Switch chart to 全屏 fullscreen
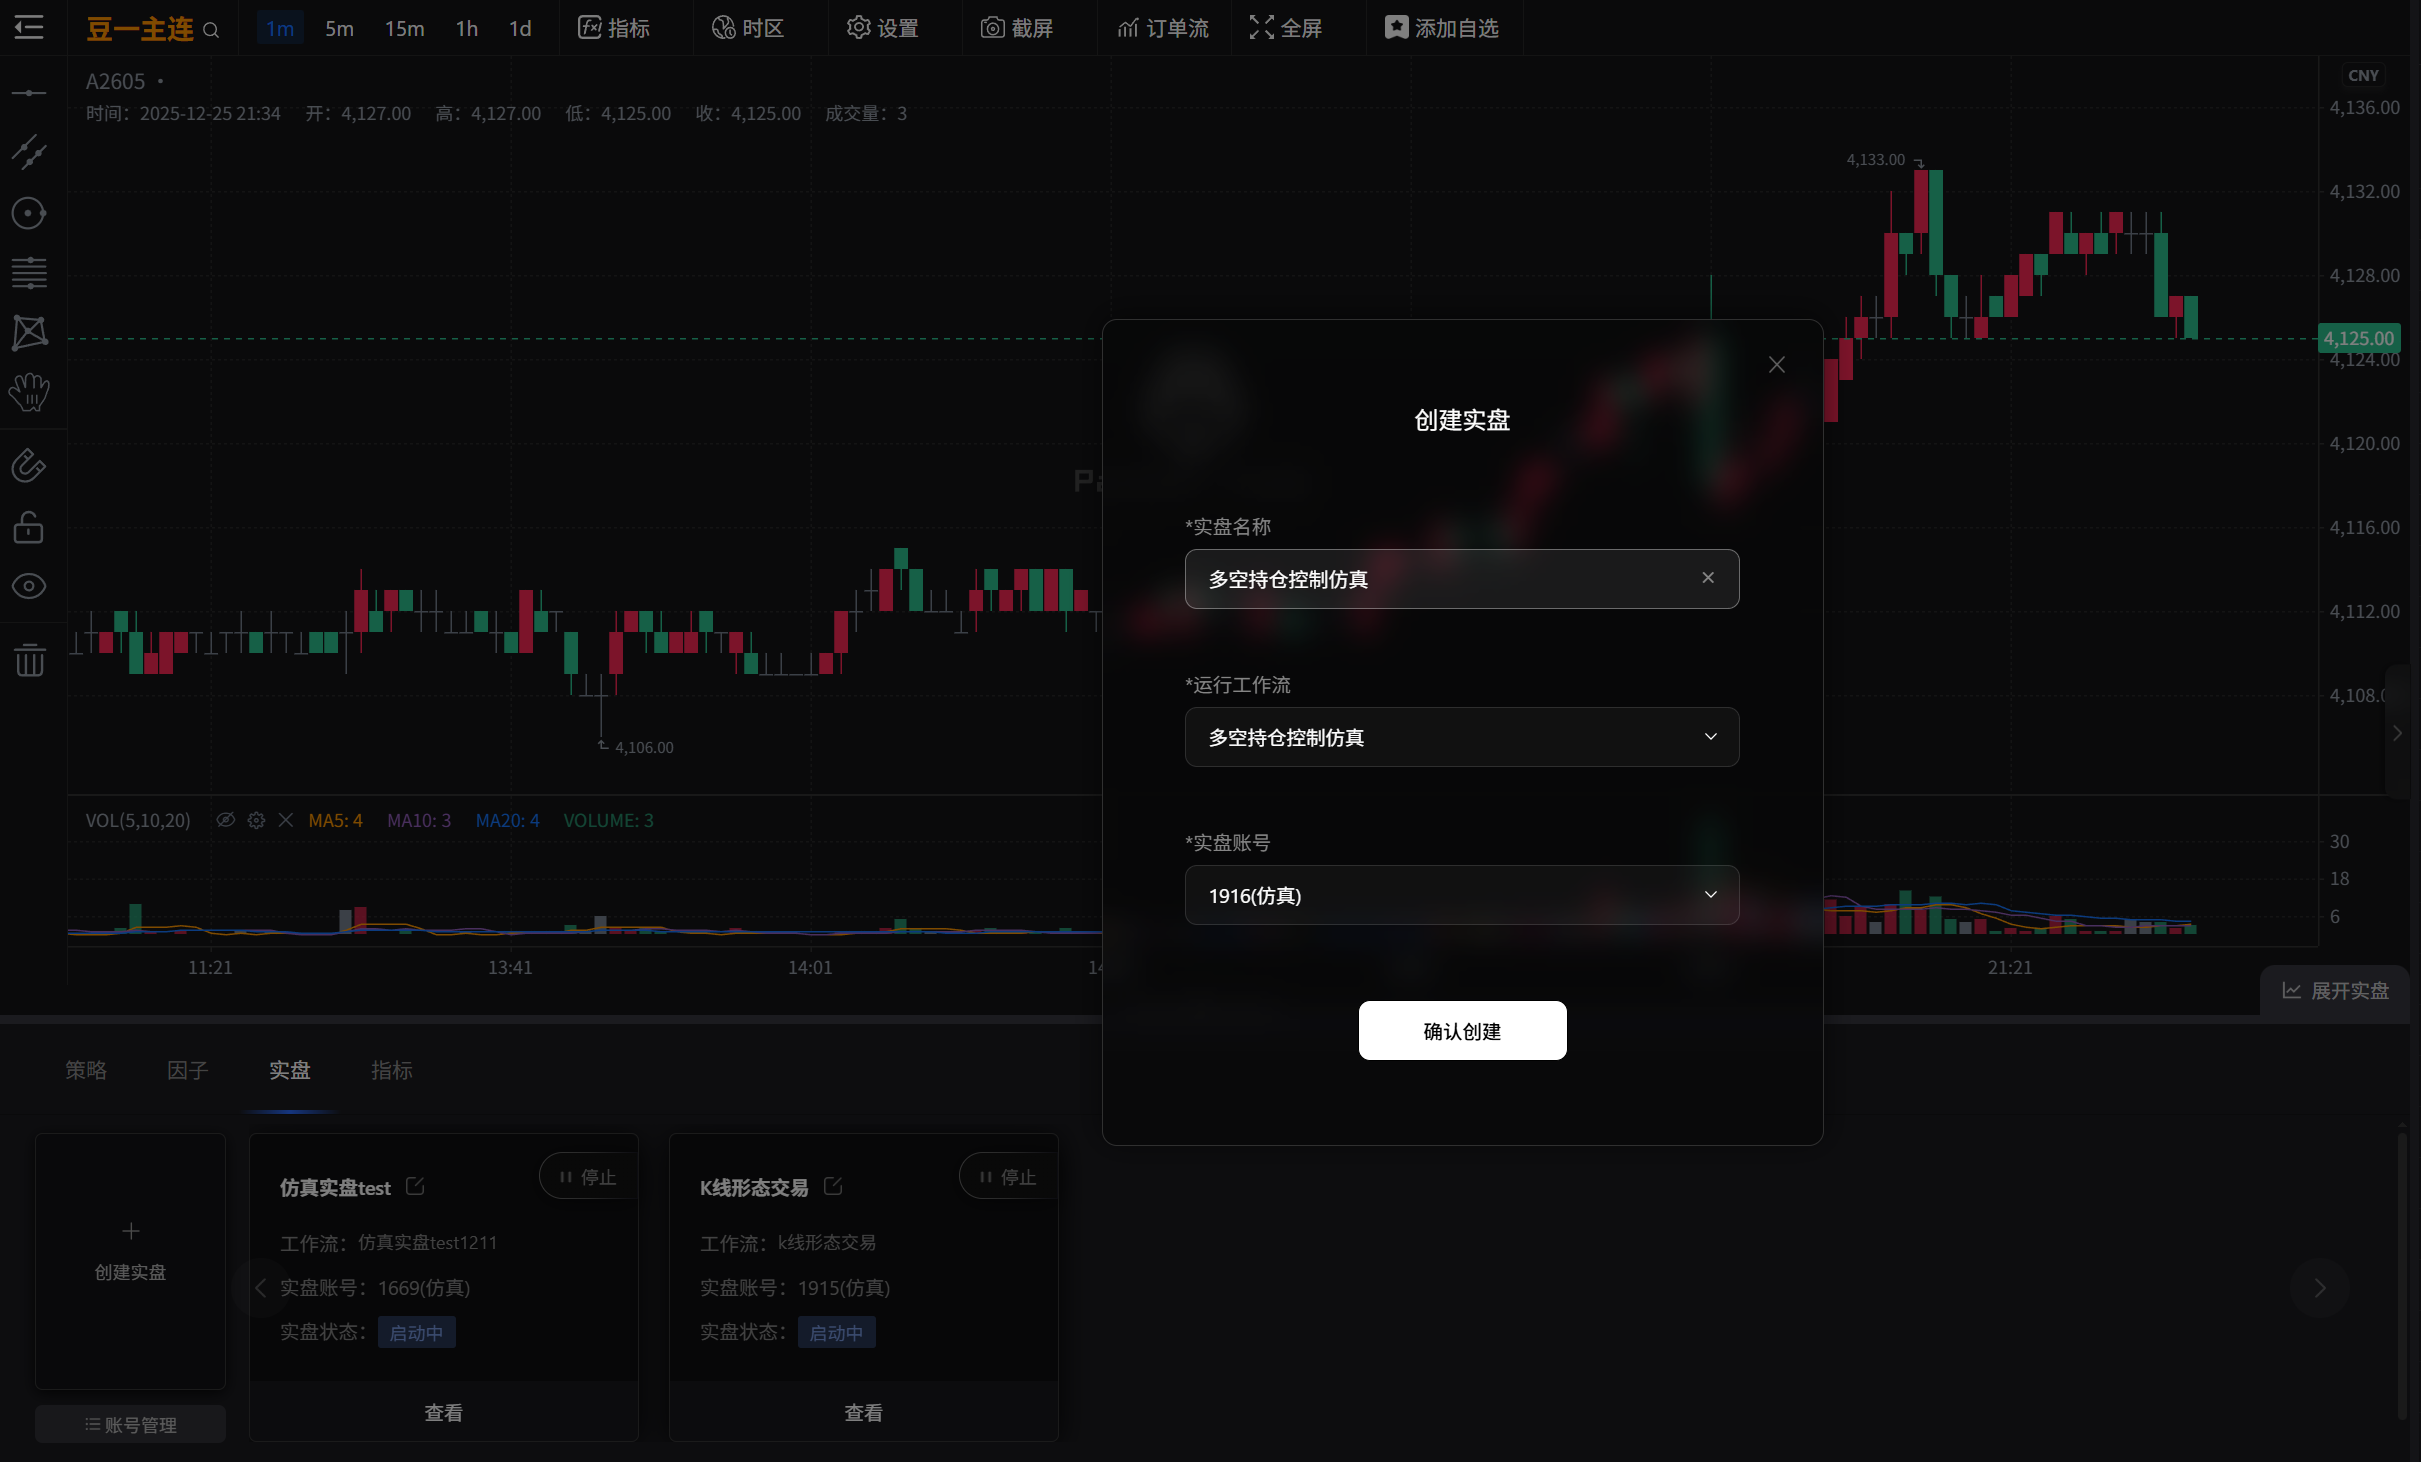 (x=1286, y=28)
